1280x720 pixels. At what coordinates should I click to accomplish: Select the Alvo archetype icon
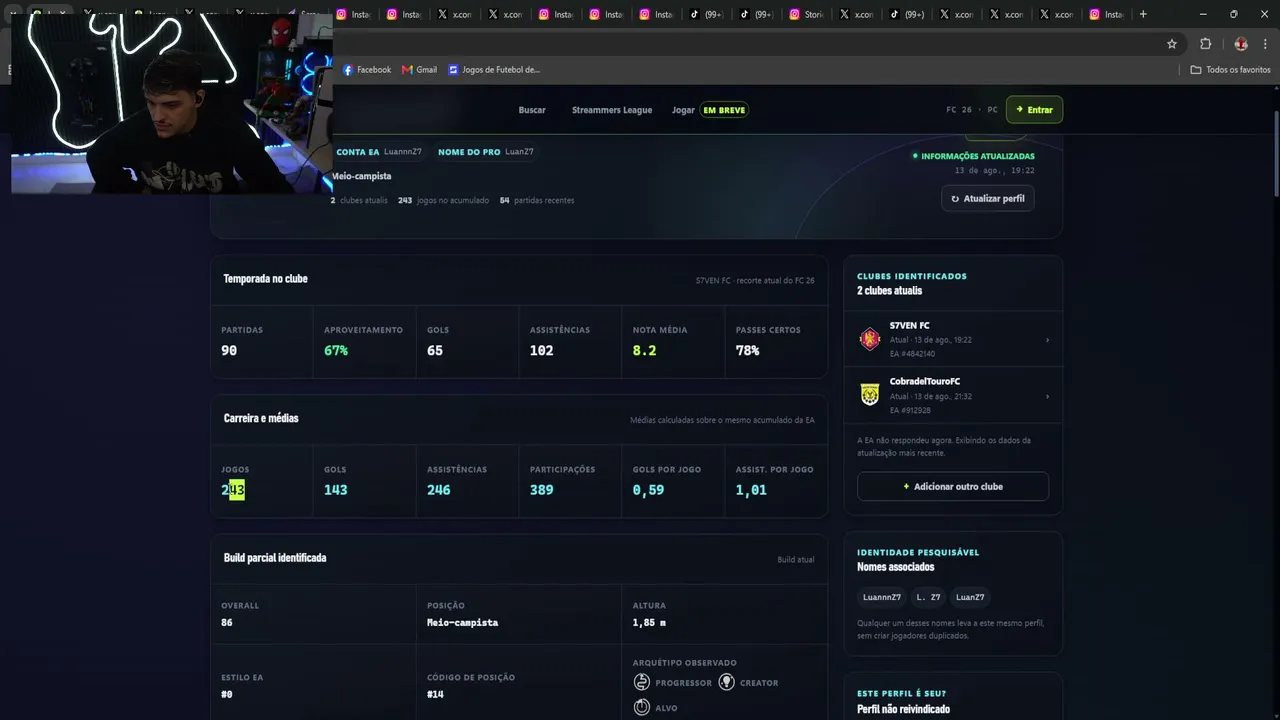click(x=642, y=707)
